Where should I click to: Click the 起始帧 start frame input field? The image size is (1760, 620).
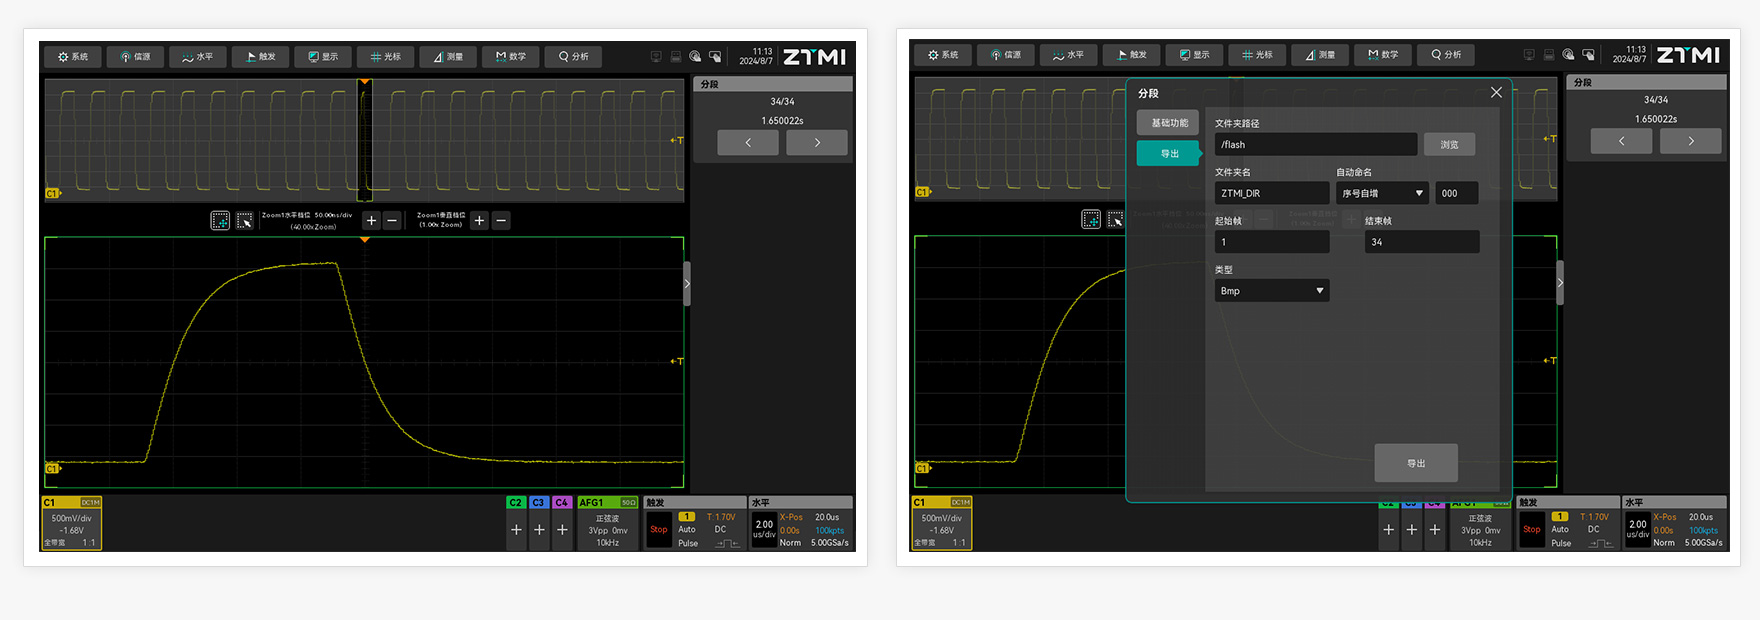(x=1271, y=242)
